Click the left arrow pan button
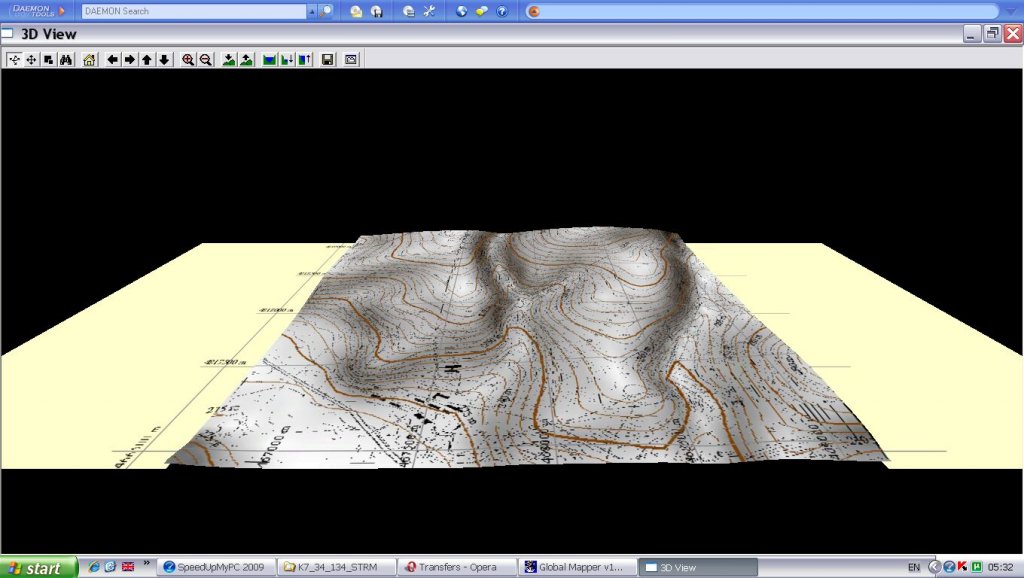This screenshot has height=578, width=1024. [112, 60]
